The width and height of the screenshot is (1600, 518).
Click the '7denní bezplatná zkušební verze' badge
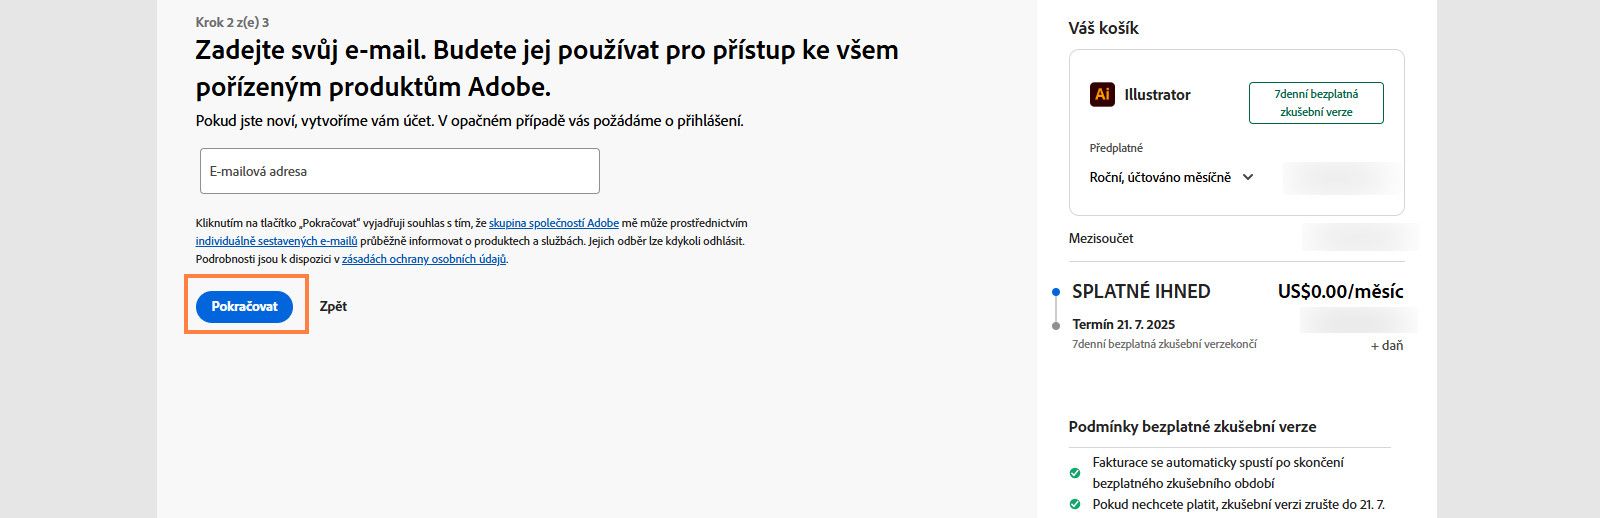[x=1316, y=103]
